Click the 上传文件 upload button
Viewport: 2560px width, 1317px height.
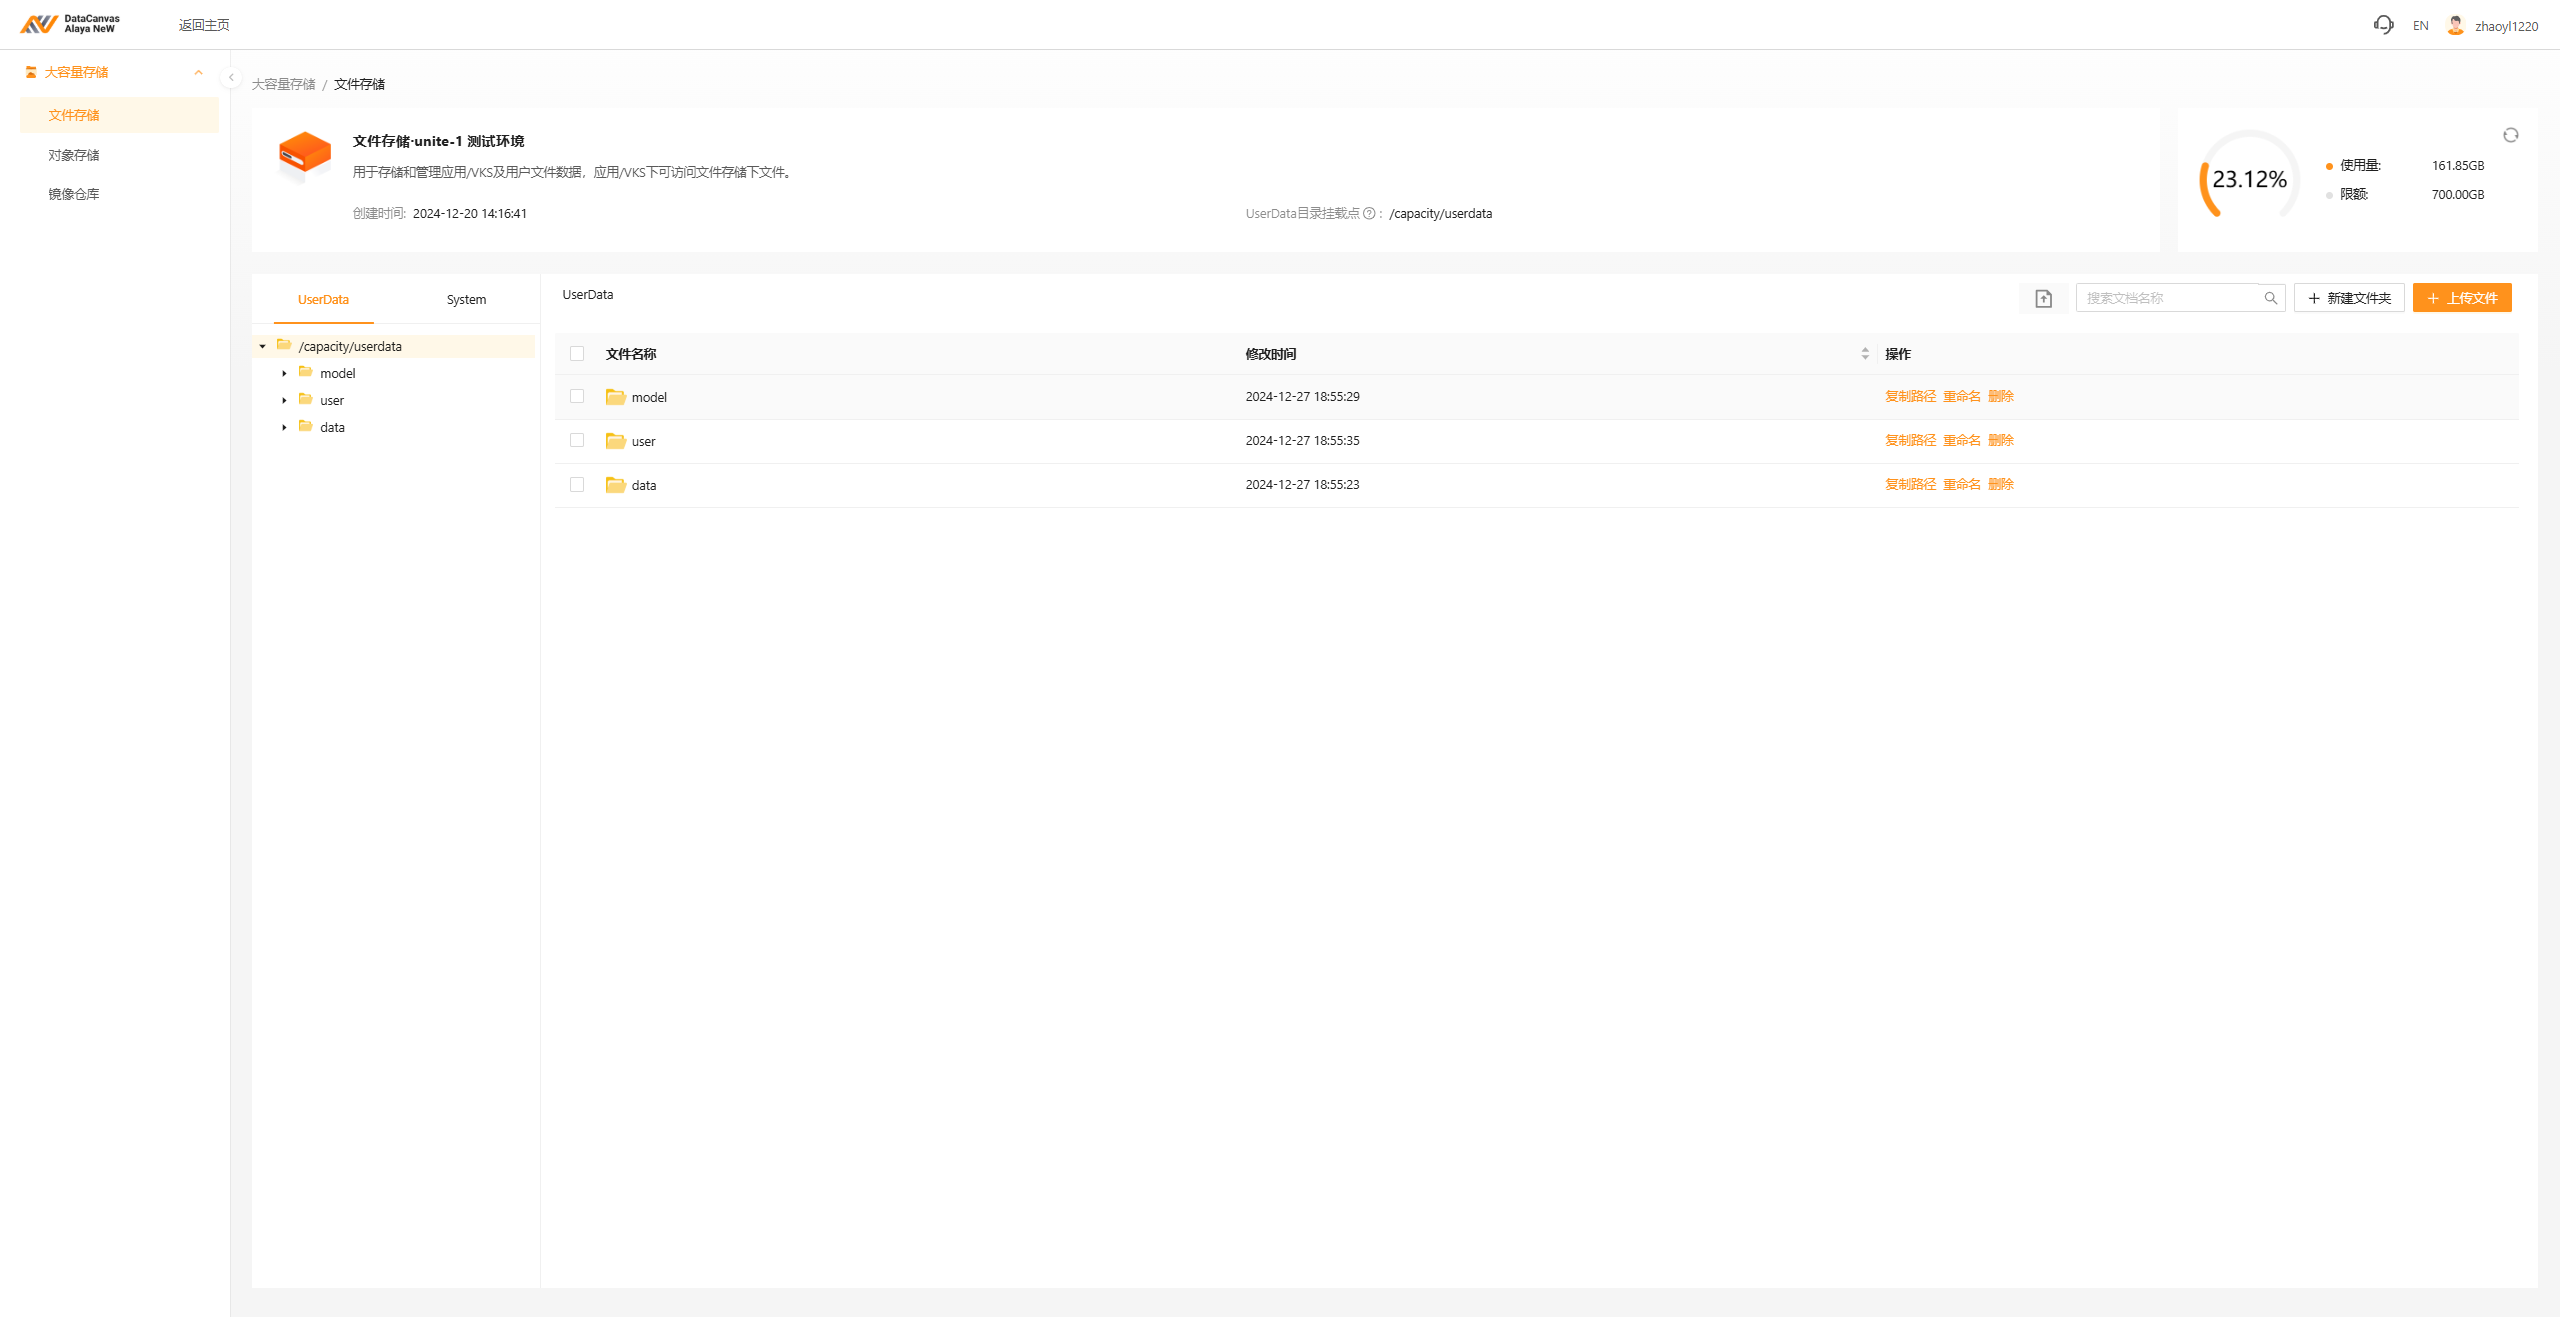[x=2461, y=298]
